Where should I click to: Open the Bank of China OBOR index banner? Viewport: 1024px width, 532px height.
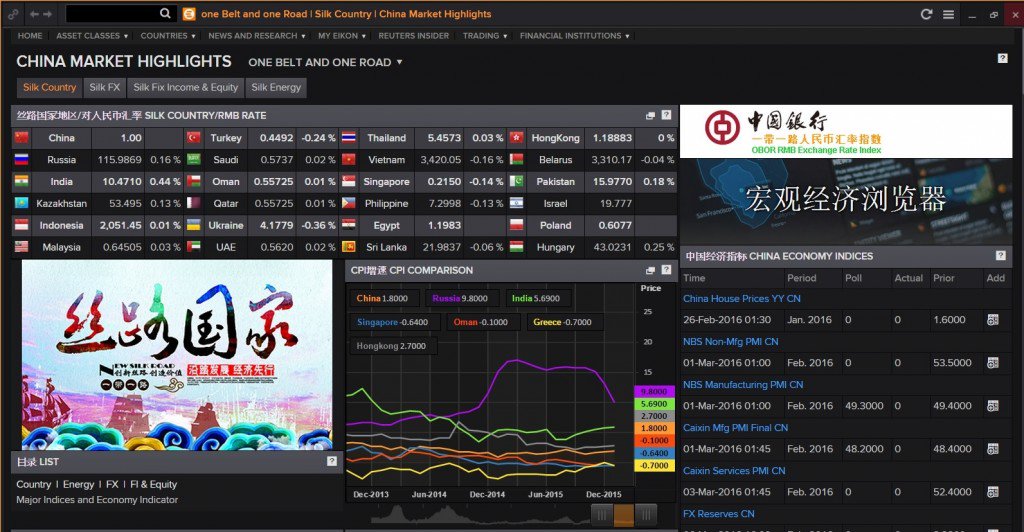coord(846,132)
